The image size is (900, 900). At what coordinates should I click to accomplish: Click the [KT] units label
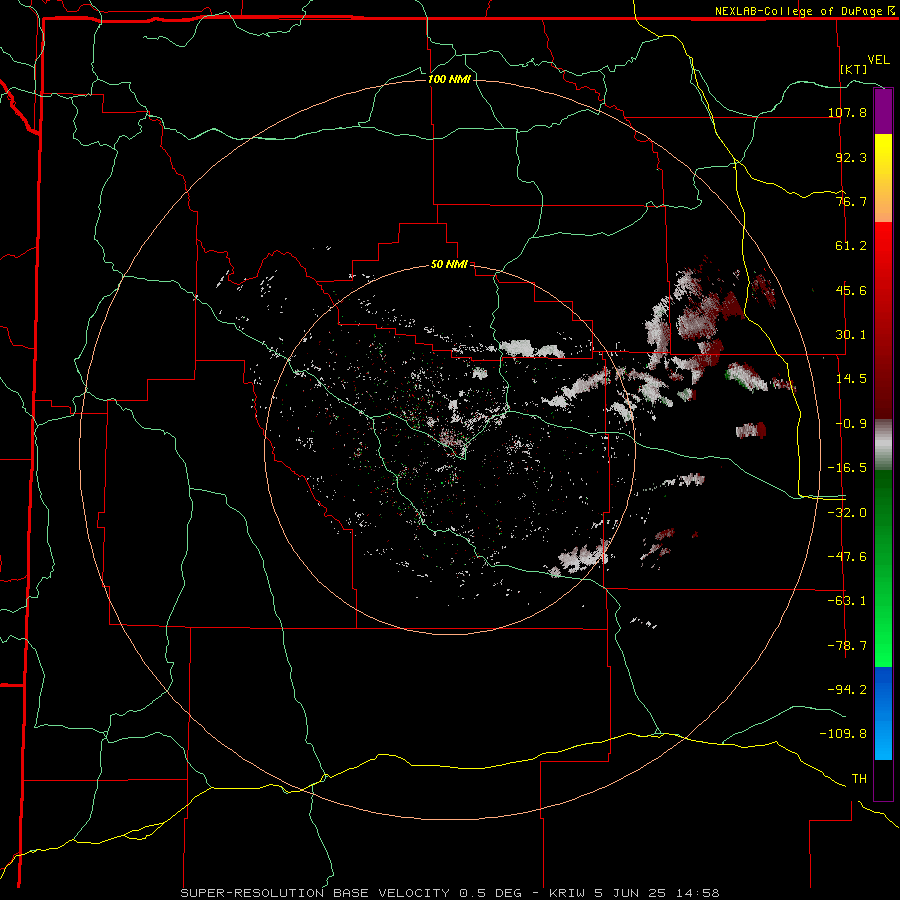click(854, 69)
